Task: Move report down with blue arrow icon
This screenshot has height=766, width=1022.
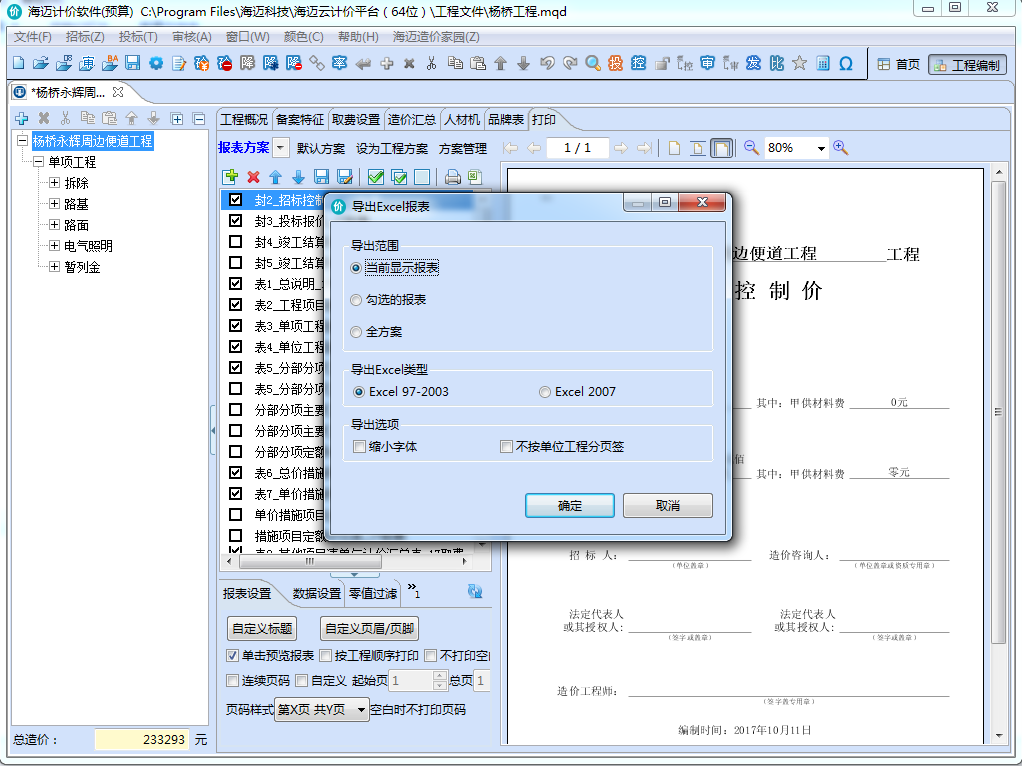Action: (299, 177)
